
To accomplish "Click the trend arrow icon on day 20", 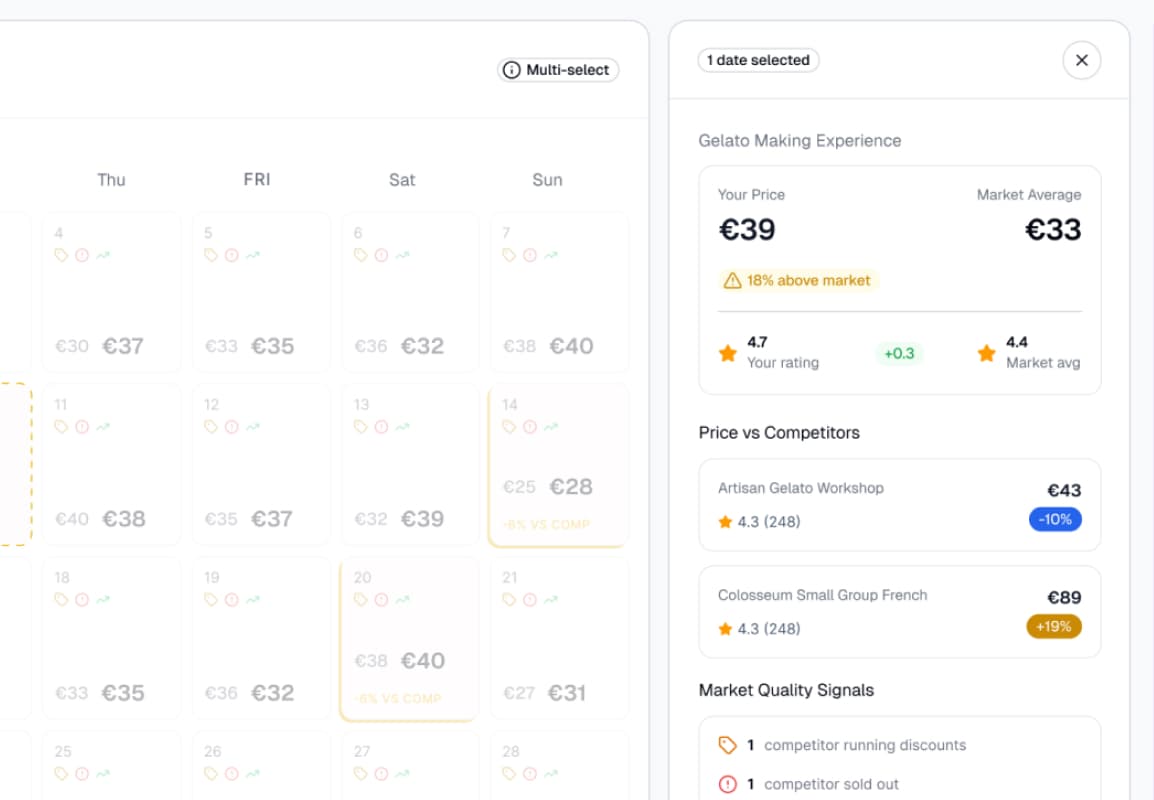I will pyautogui.click(x=402, y=600).
